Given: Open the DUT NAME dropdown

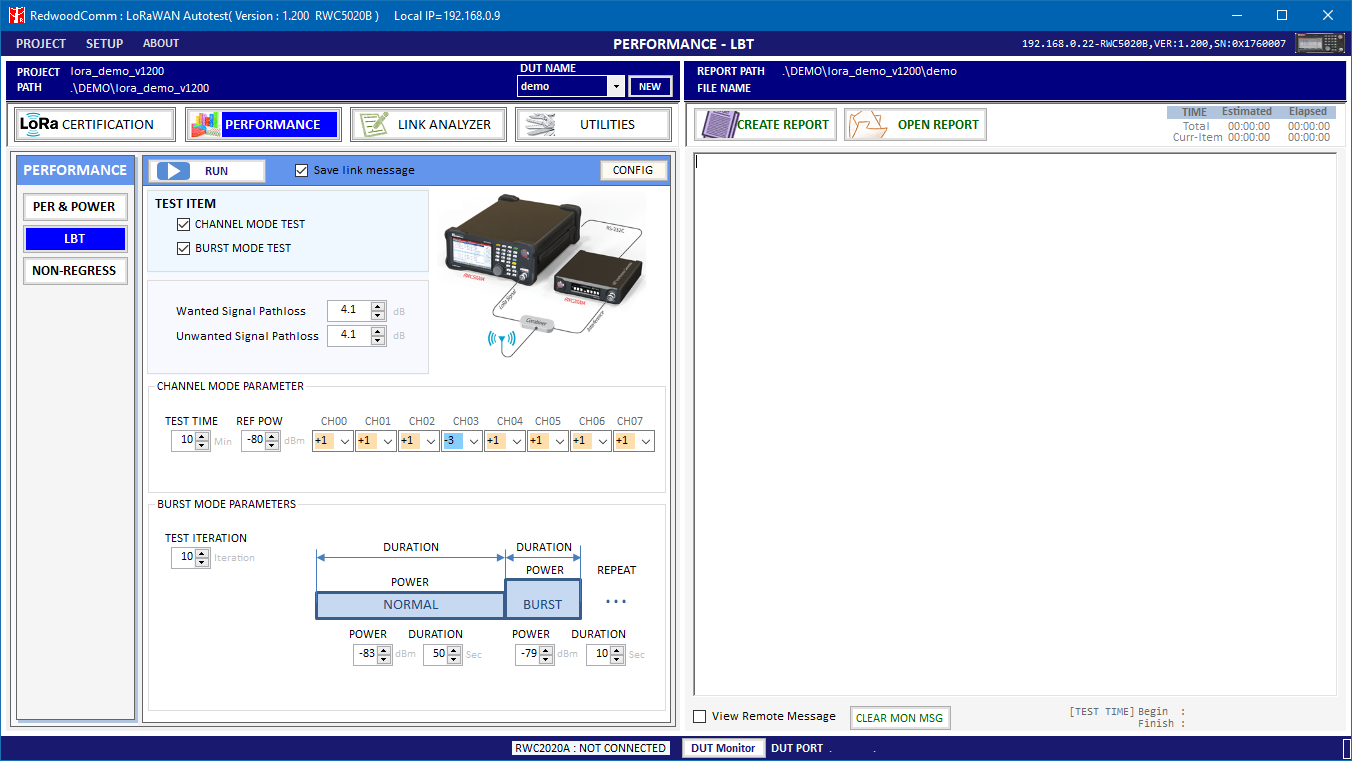Looking at the screenshot, I should coord(616,86).
